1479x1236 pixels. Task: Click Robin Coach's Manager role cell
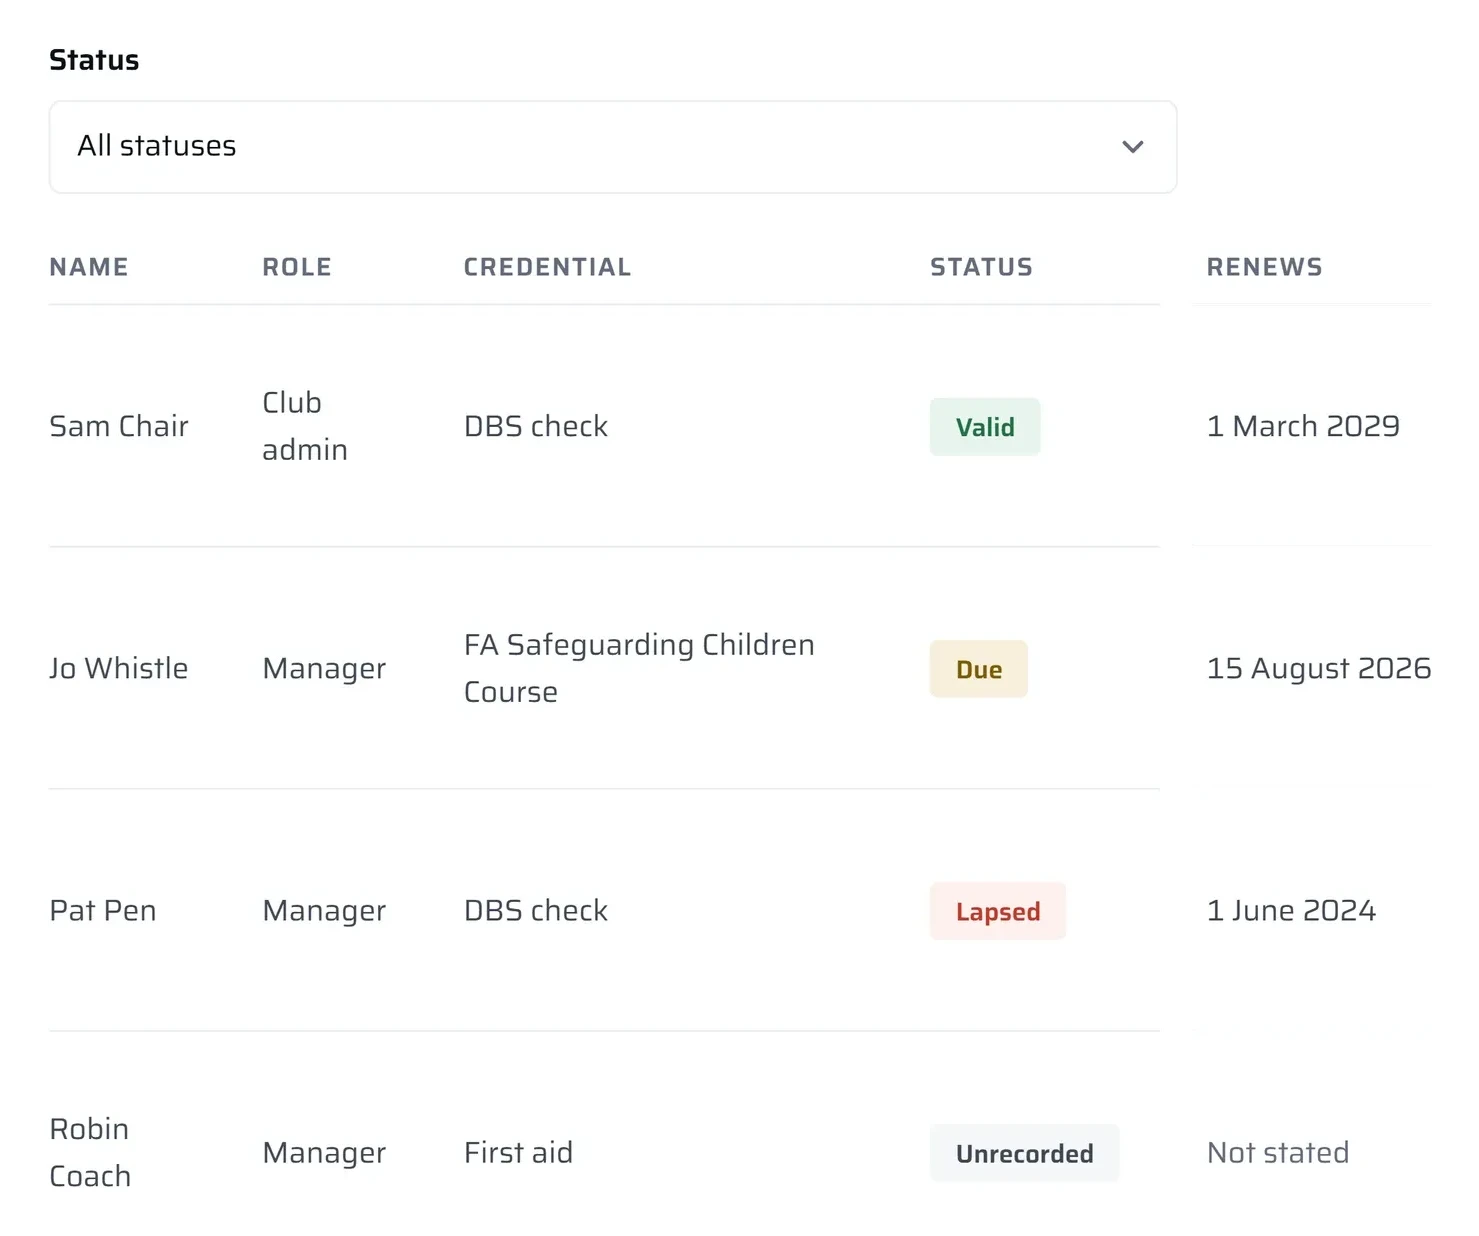pyautogui.click(x=324, y=1152)
